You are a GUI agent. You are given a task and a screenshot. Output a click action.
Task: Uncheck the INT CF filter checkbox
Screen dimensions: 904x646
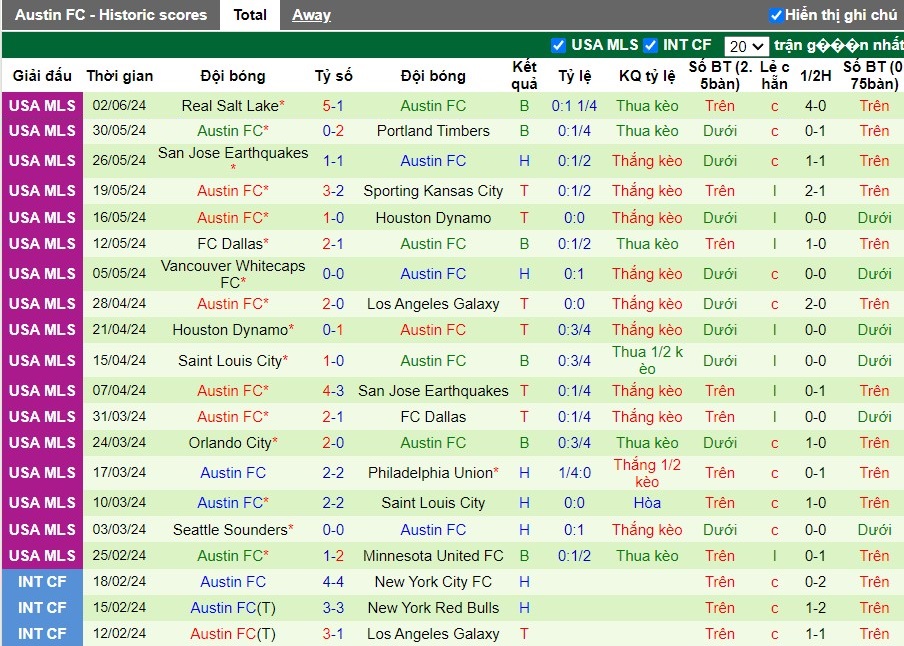(x=650, y=45)
